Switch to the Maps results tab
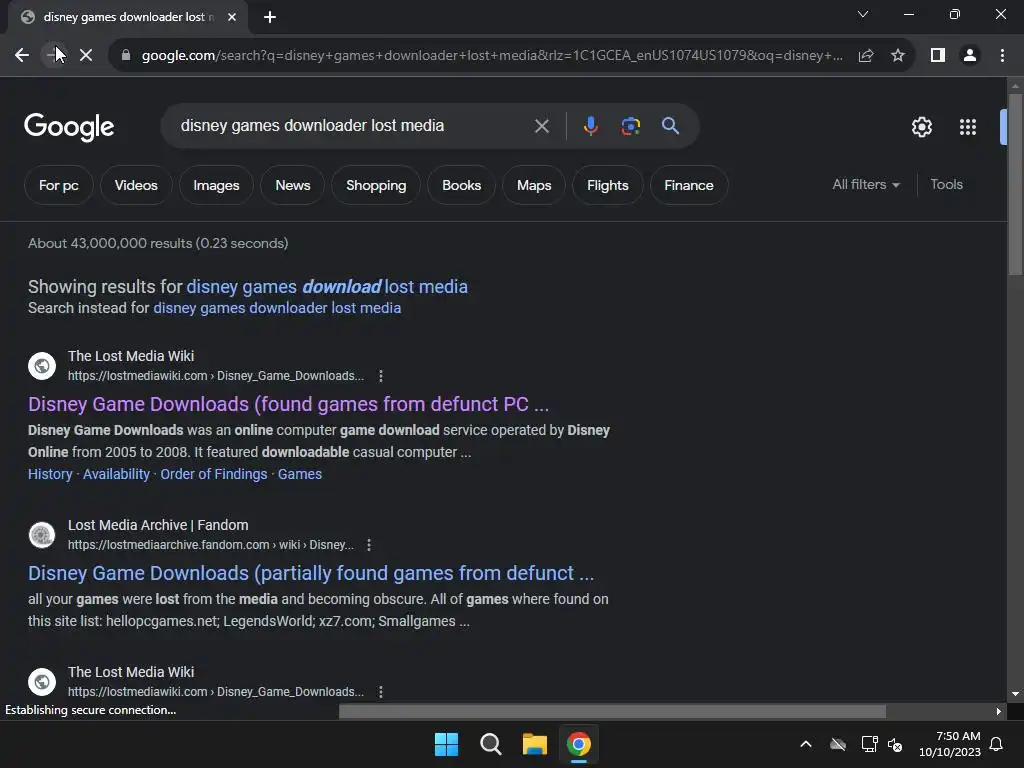The height and width of the screenshot is (768, 1024). (x=534, y=185)
